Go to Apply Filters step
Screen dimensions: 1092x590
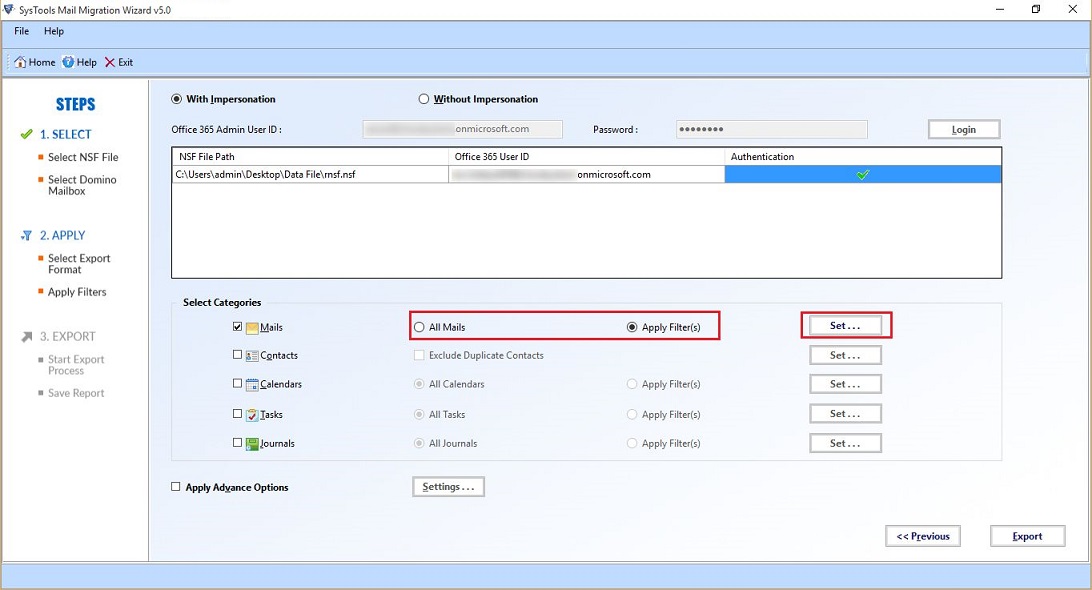coord(77,293)
